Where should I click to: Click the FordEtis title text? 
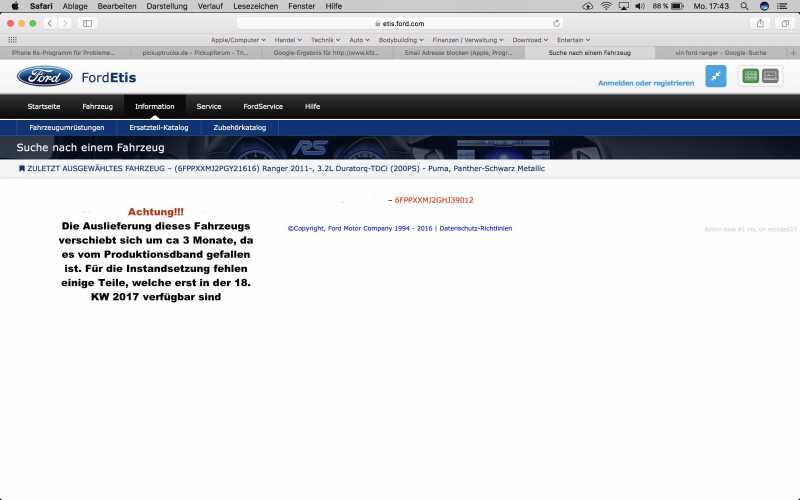tap(109, 78)
